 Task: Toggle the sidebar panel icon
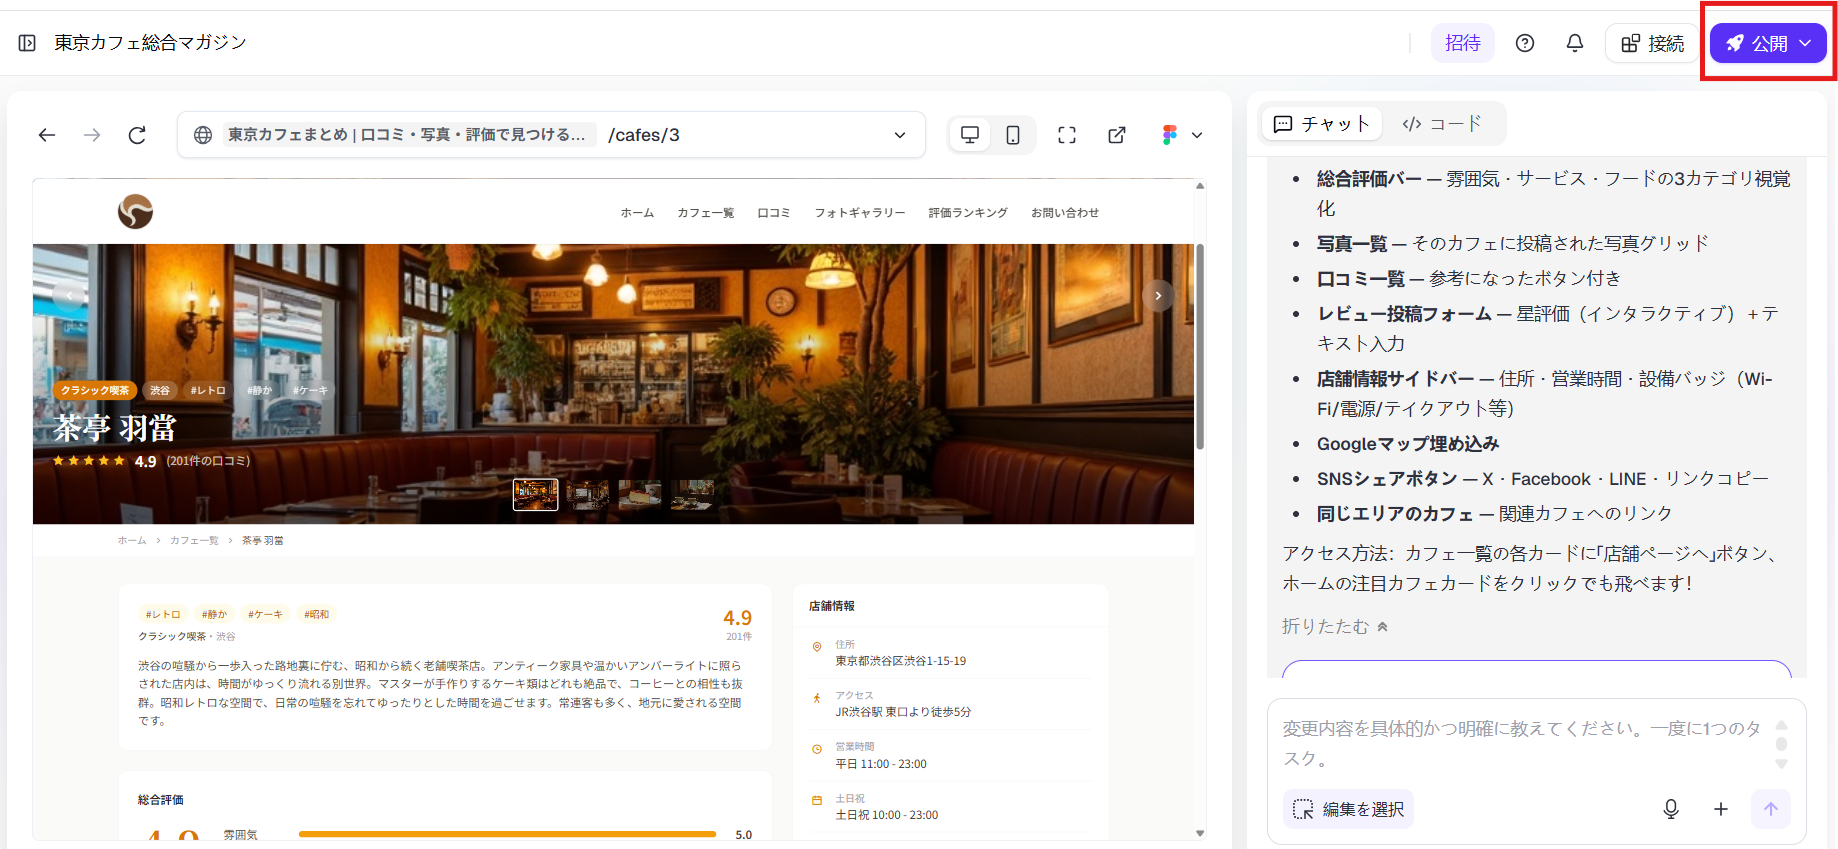coord(27,43)
